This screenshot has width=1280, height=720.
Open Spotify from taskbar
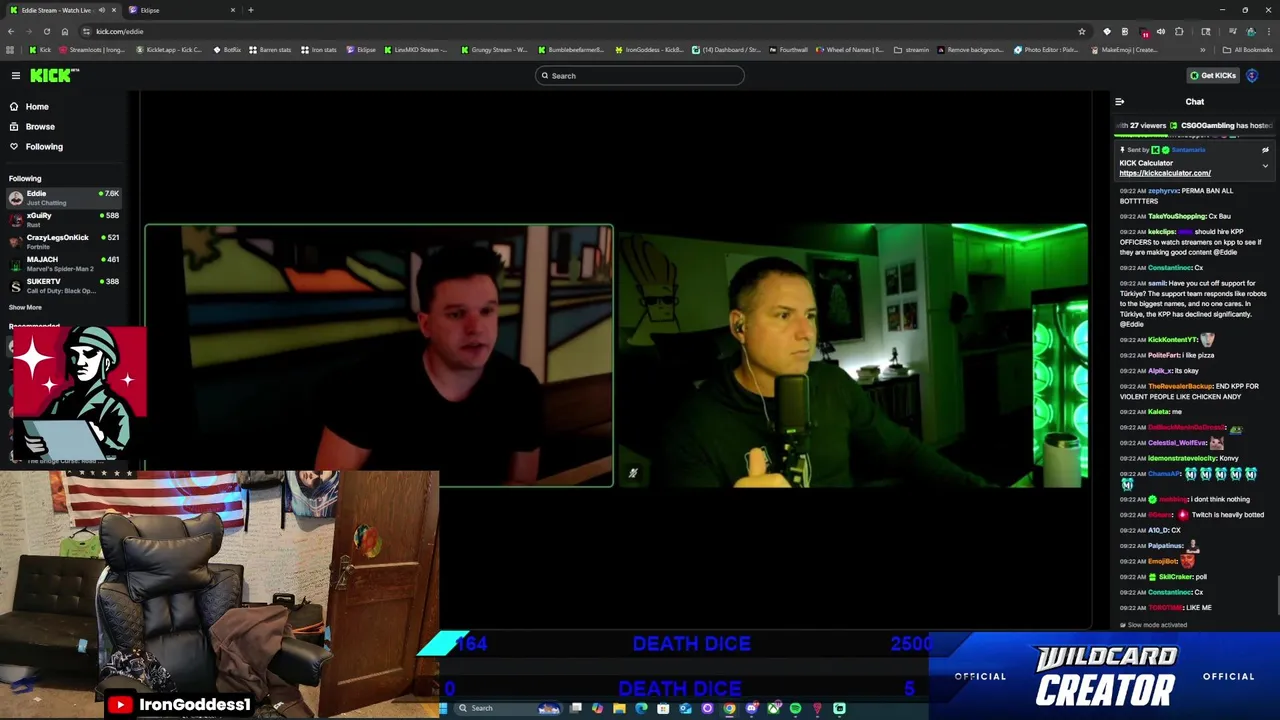coord(795,708)
